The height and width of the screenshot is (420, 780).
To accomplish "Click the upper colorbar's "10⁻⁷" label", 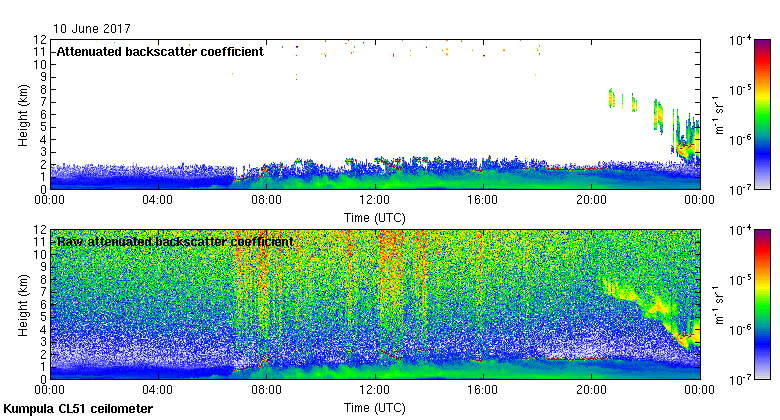I will click(x=739, y=190).
